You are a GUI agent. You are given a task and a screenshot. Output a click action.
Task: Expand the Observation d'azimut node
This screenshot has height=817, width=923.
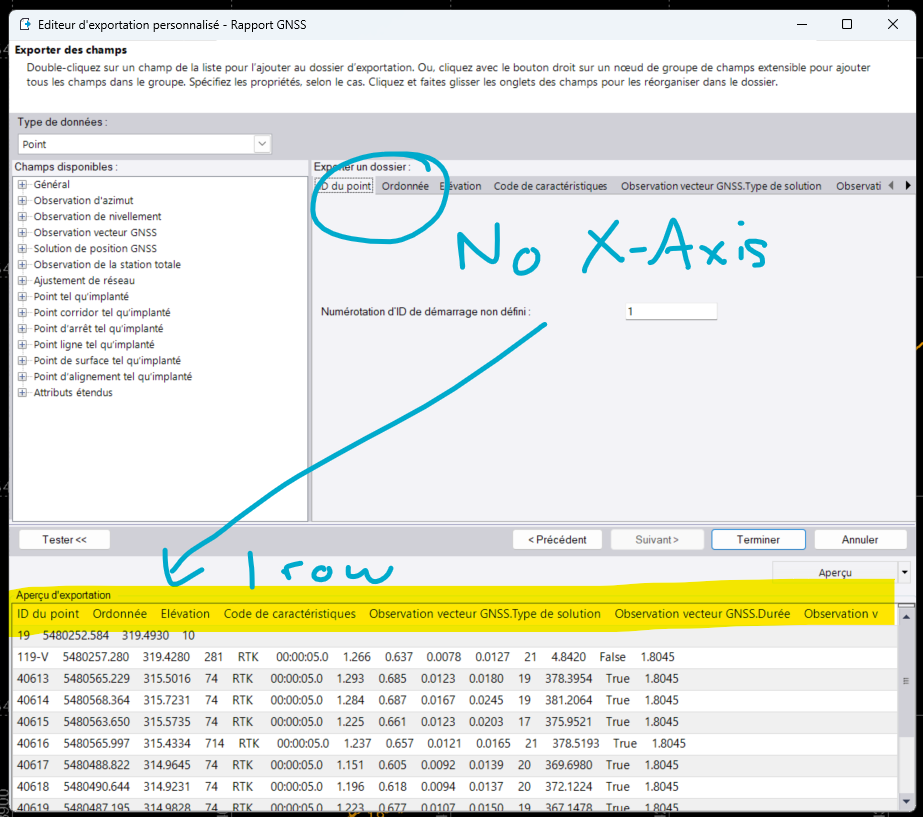coord(22,201)
